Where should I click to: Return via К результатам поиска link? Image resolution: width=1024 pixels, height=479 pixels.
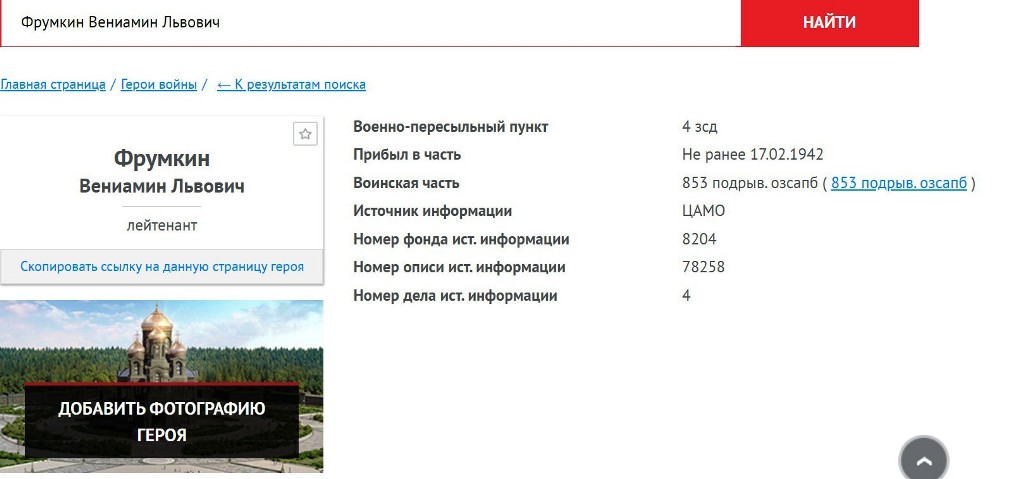pos(291,85)
